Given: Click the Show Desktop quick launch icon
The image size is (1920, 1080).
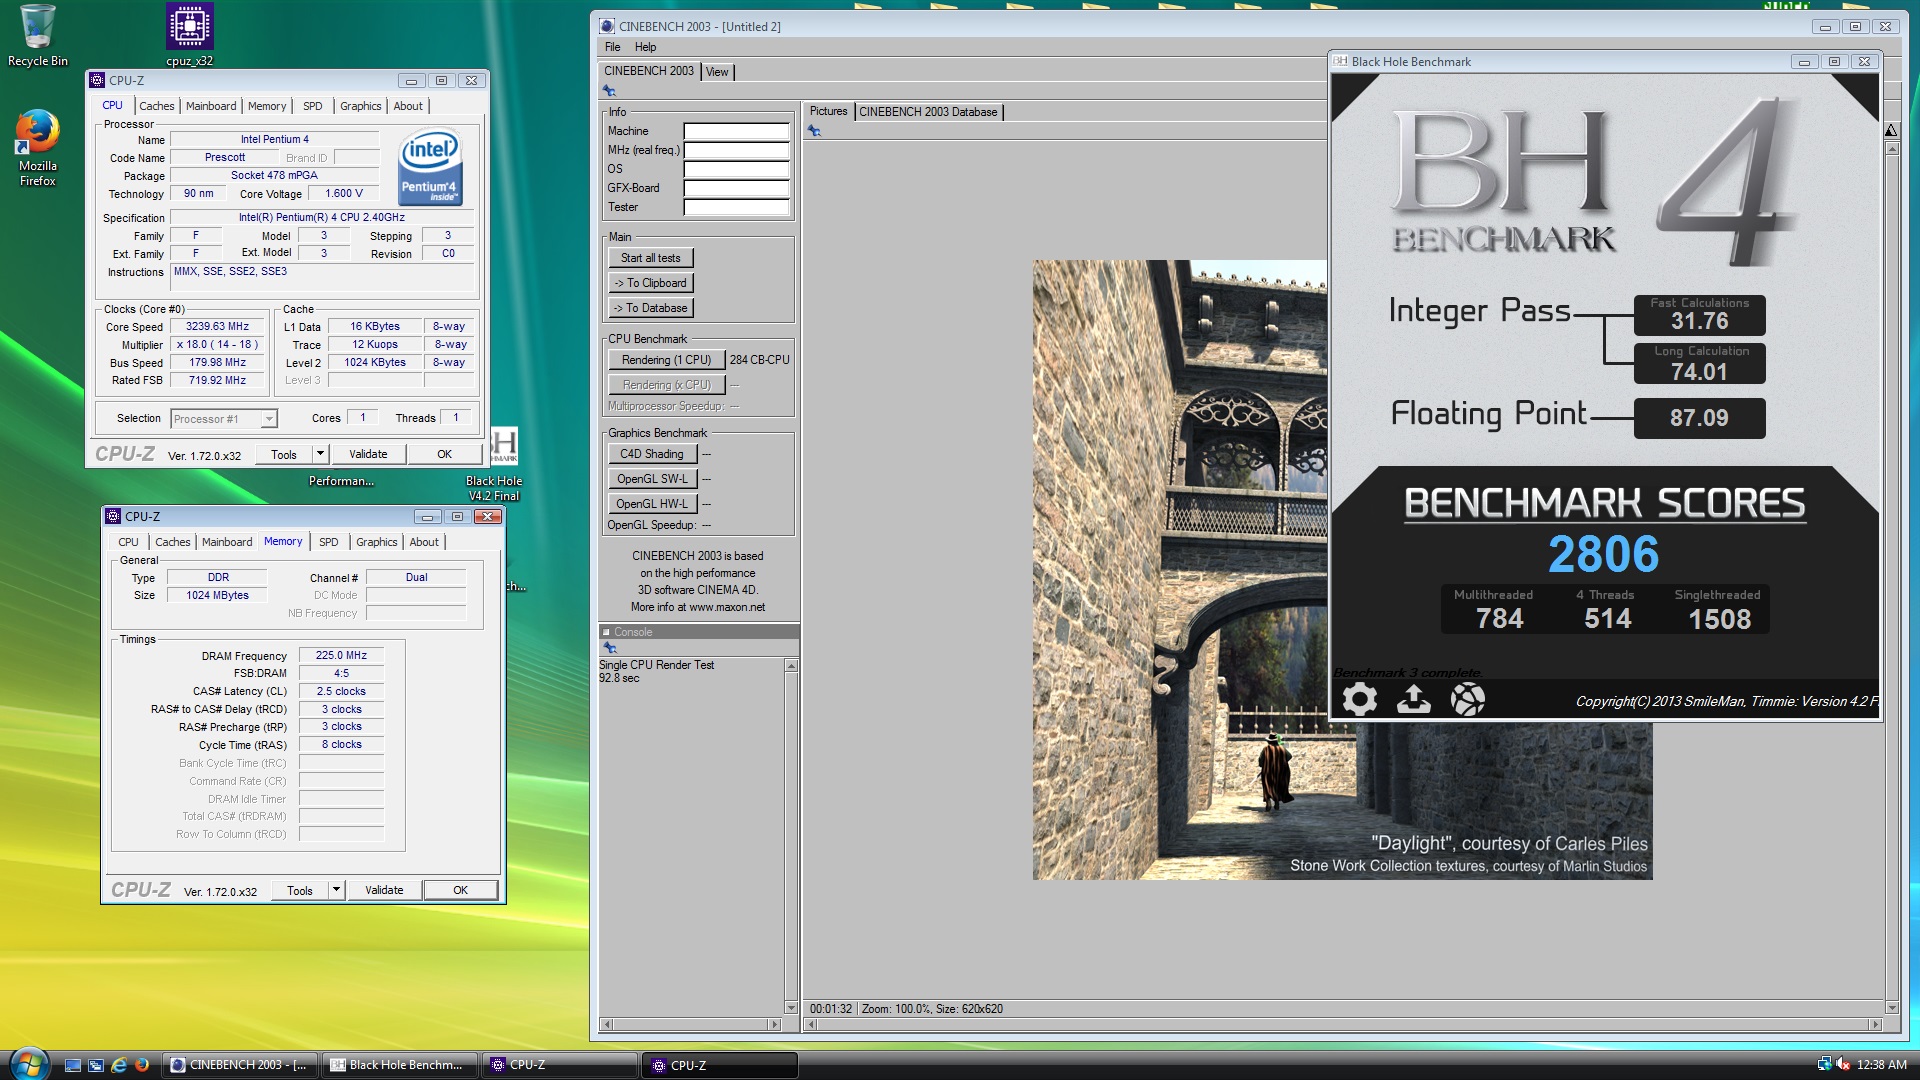Looking at the screenshot, I should coord(72,1065).
